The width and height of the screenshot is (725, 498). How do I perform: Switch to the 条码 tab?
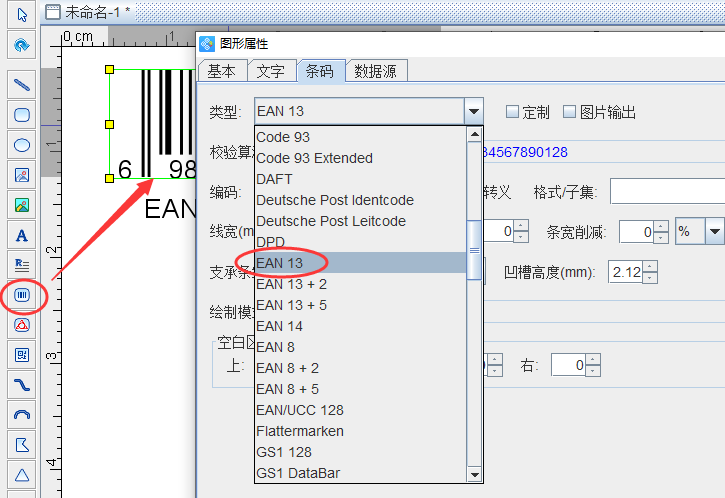[320, 71]
